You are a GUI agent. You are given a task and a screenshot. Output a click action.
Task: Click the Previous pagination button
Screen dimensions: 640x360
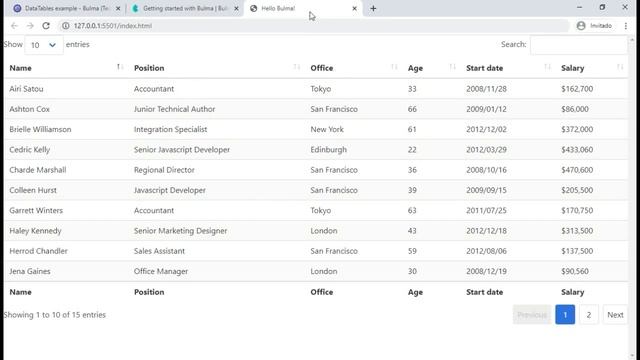click(532, 315)
